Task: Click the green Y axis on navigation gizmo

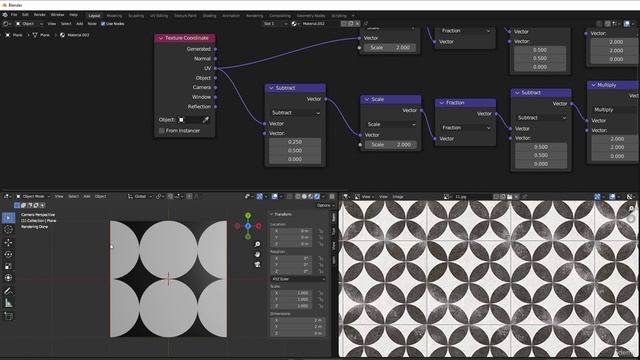Action: [248, 215]
